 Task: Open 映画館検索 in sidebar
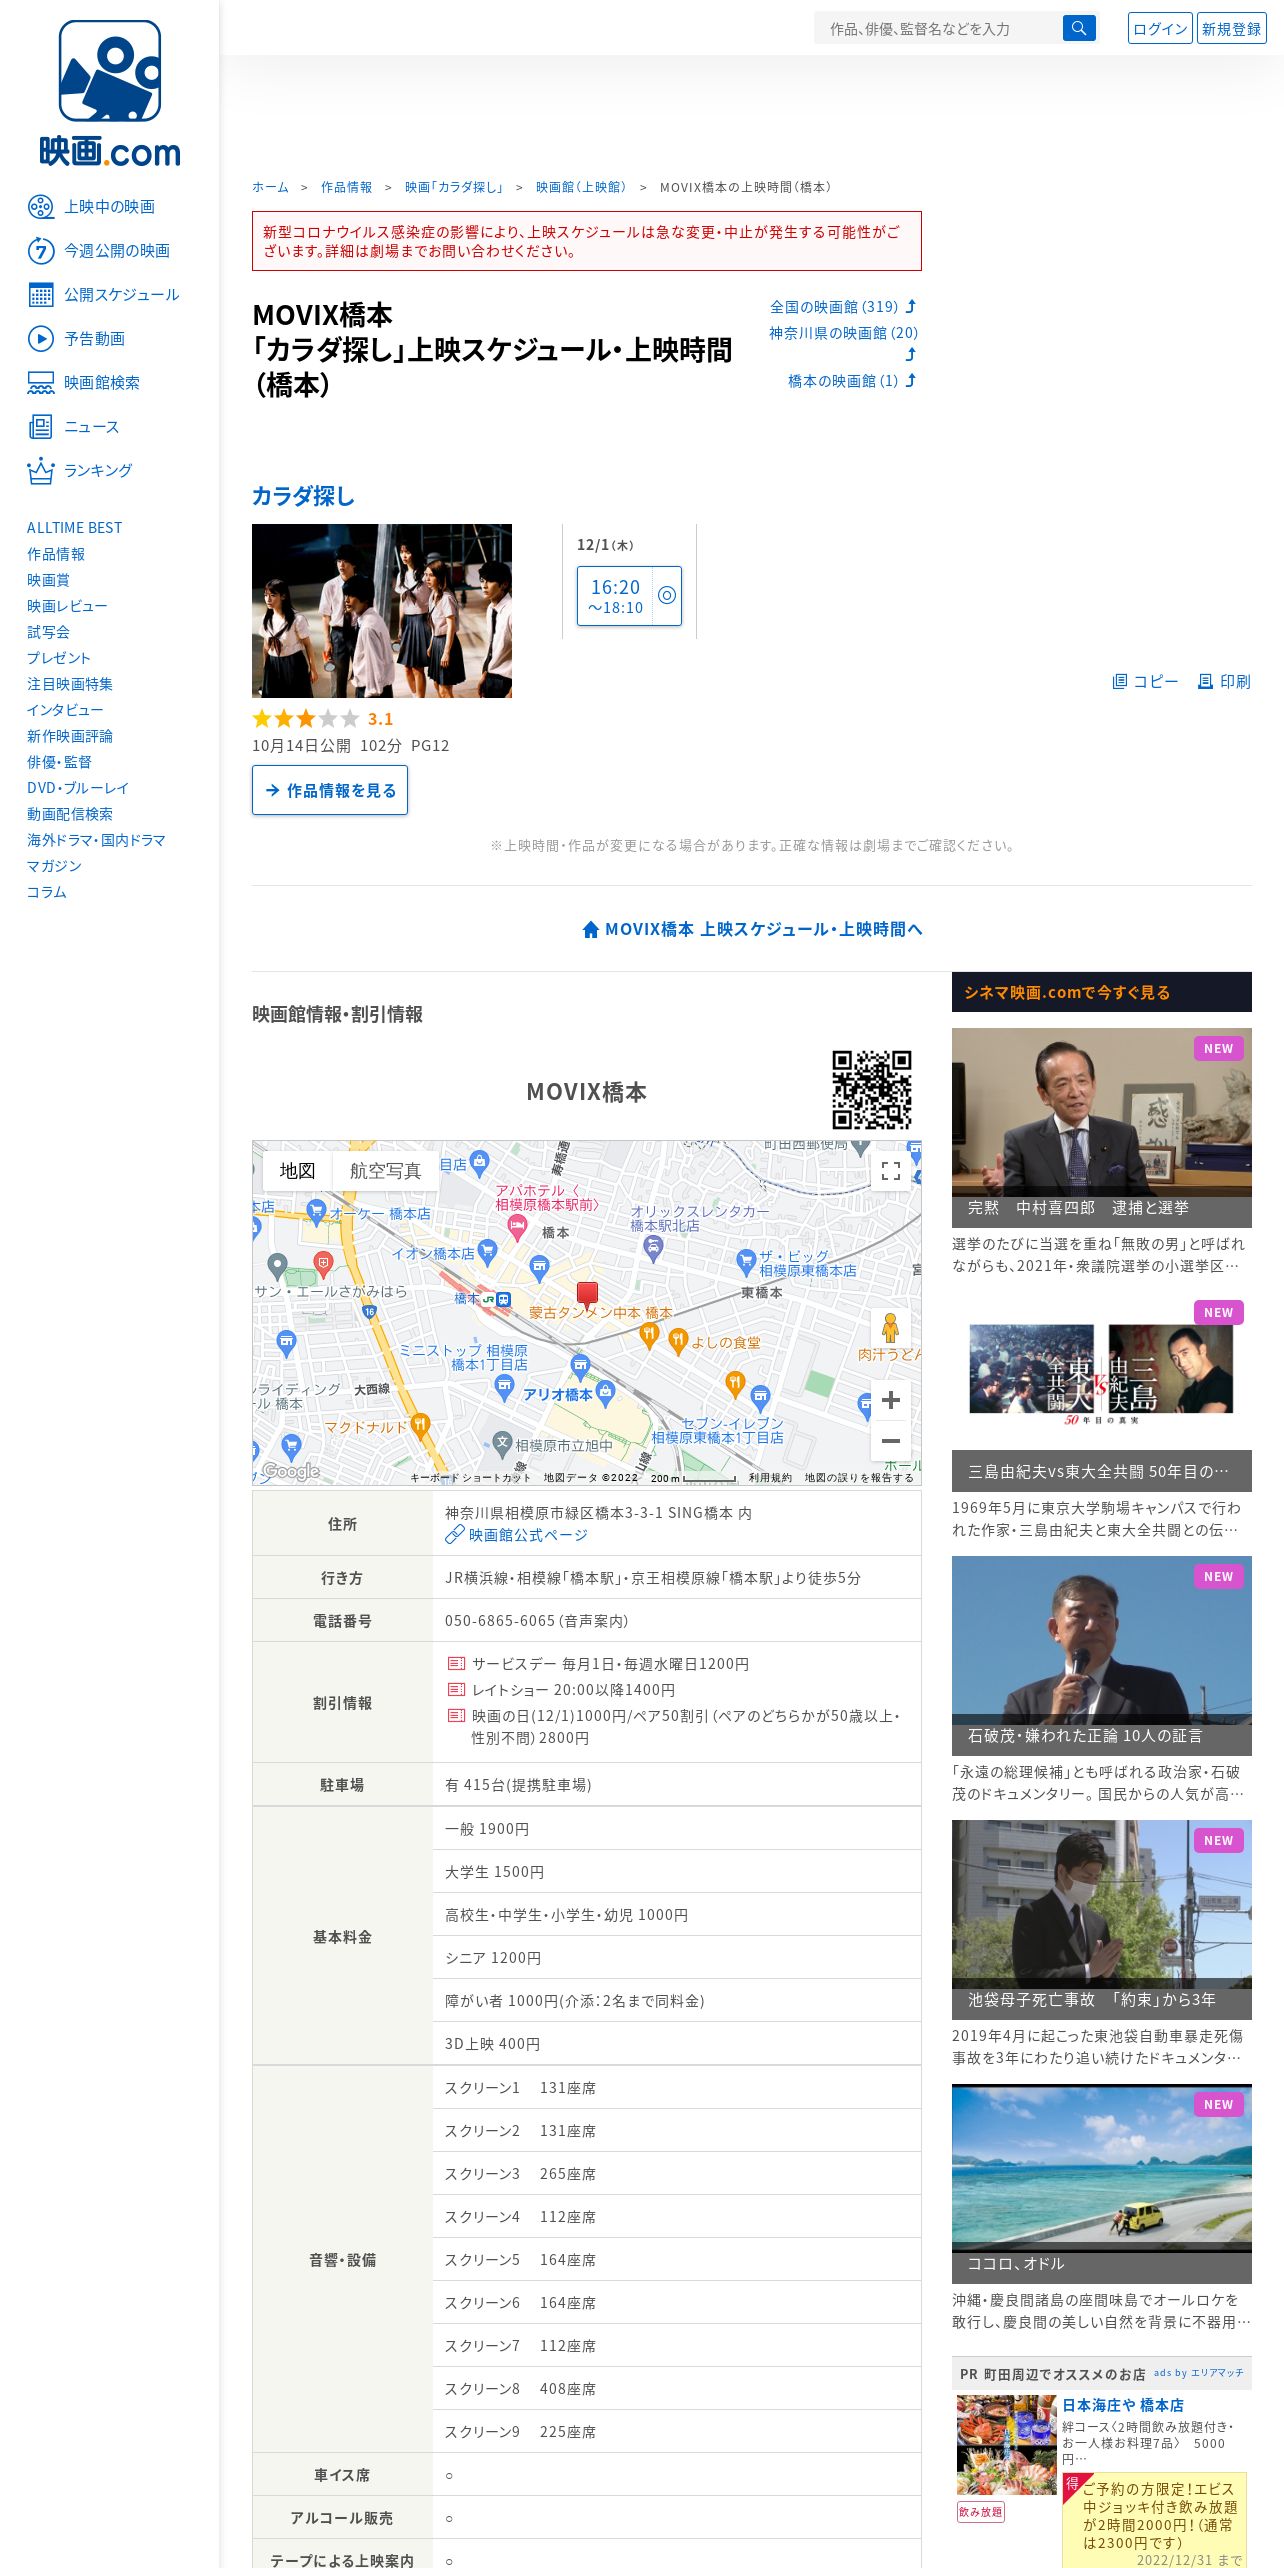(102, 383)
